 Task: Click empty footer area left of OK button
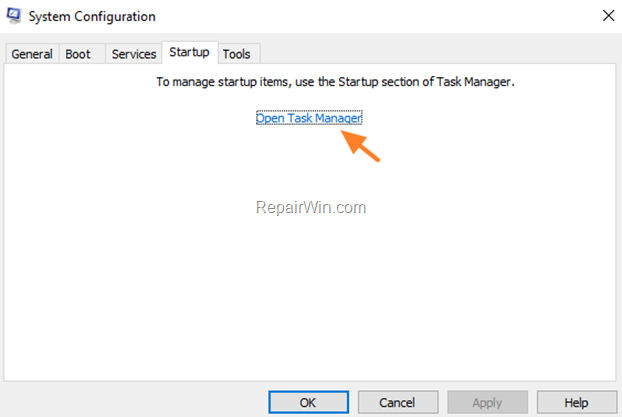tap(135, 402)
